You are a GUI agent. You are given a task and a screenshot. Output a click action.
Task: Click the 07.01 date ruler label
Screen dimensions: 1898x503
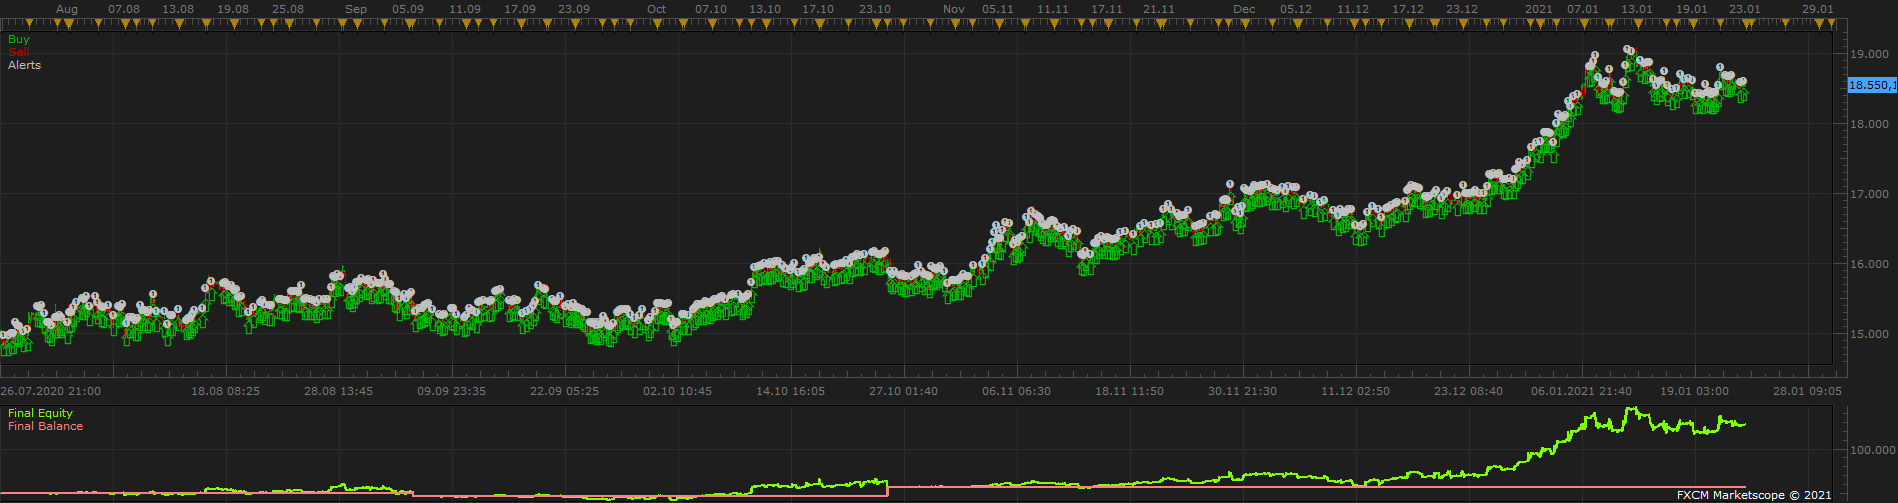click(1583, 9)
